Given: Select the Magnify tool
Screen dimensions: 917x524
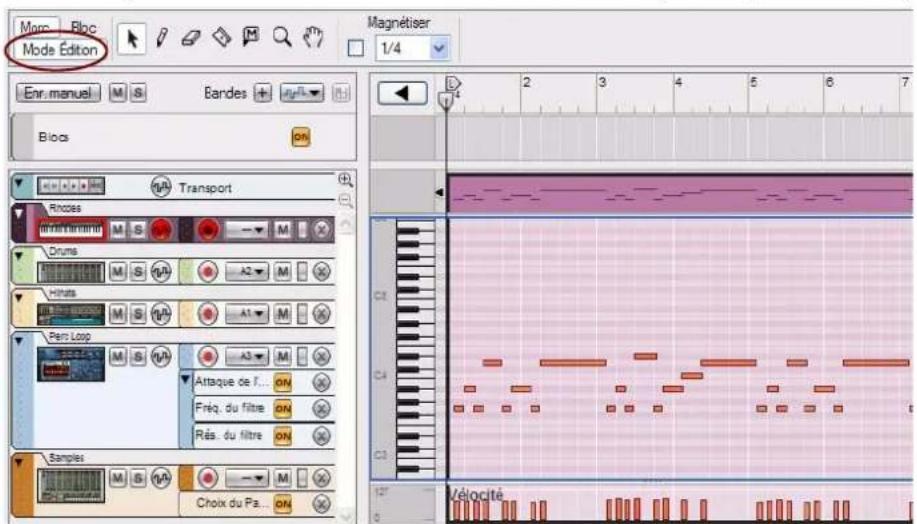Looking at the screenshot, I should tap(282, 38).
